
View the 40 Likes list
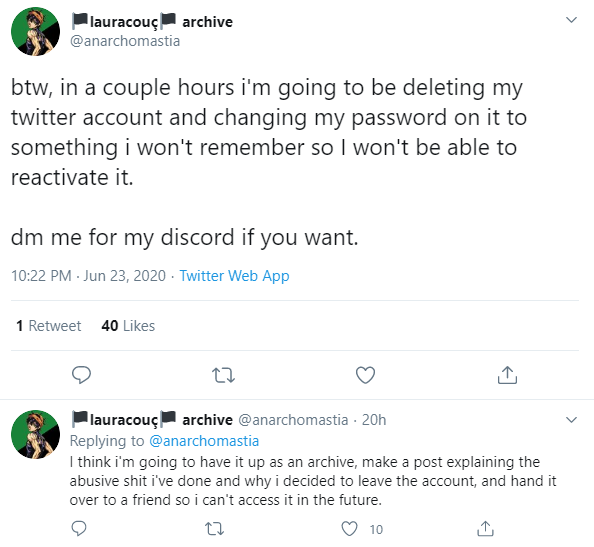point(128,326)
